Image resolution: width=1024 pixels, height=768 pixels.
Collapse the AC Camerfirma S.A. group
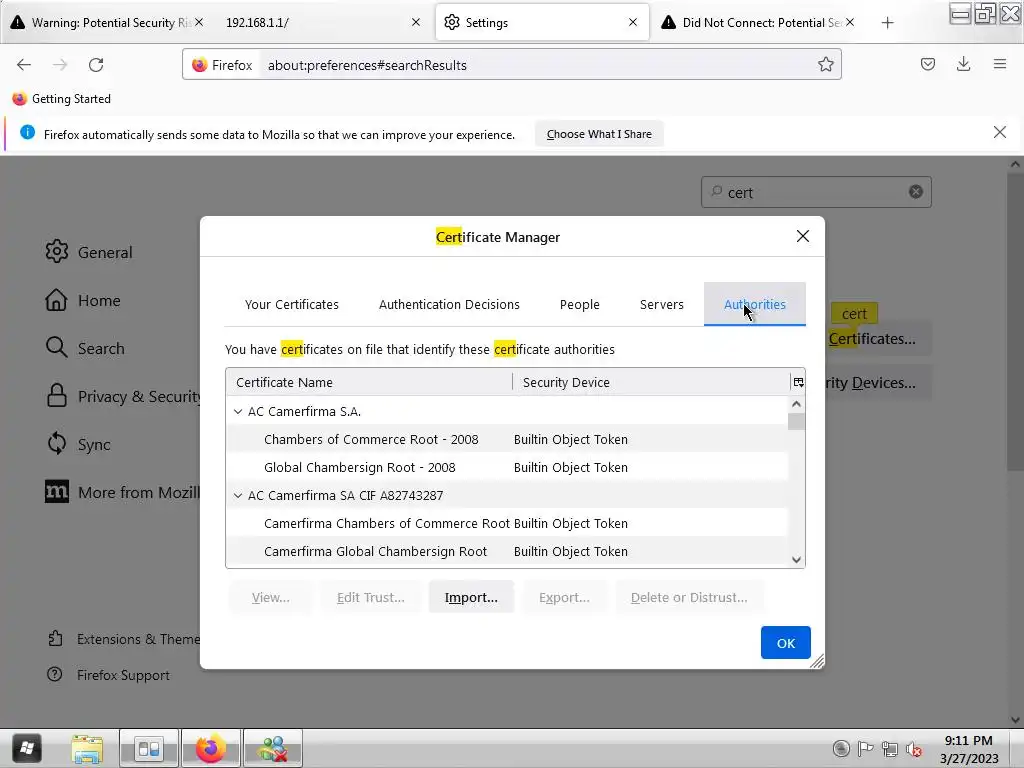[238, 411]
